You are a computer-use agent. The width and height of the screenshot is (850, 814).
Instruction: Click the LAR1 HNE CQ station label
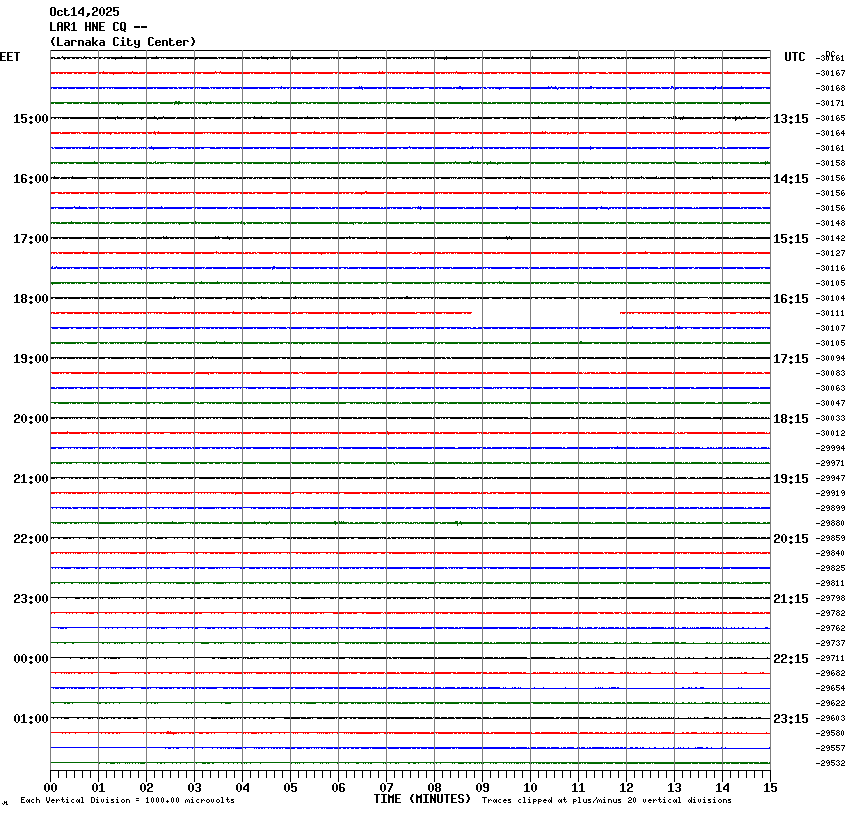(x=99, y=27)
